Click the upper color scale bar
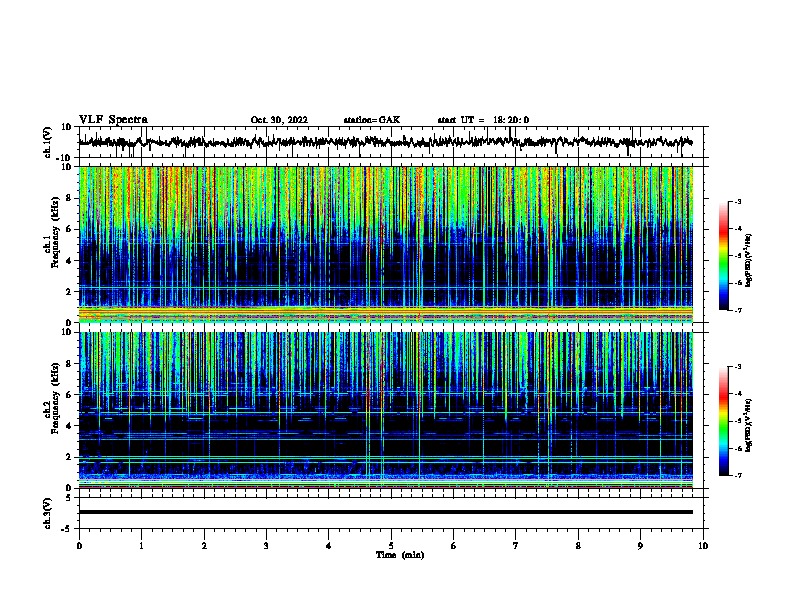The image size is (792, 612). click(x=724, y=256)
